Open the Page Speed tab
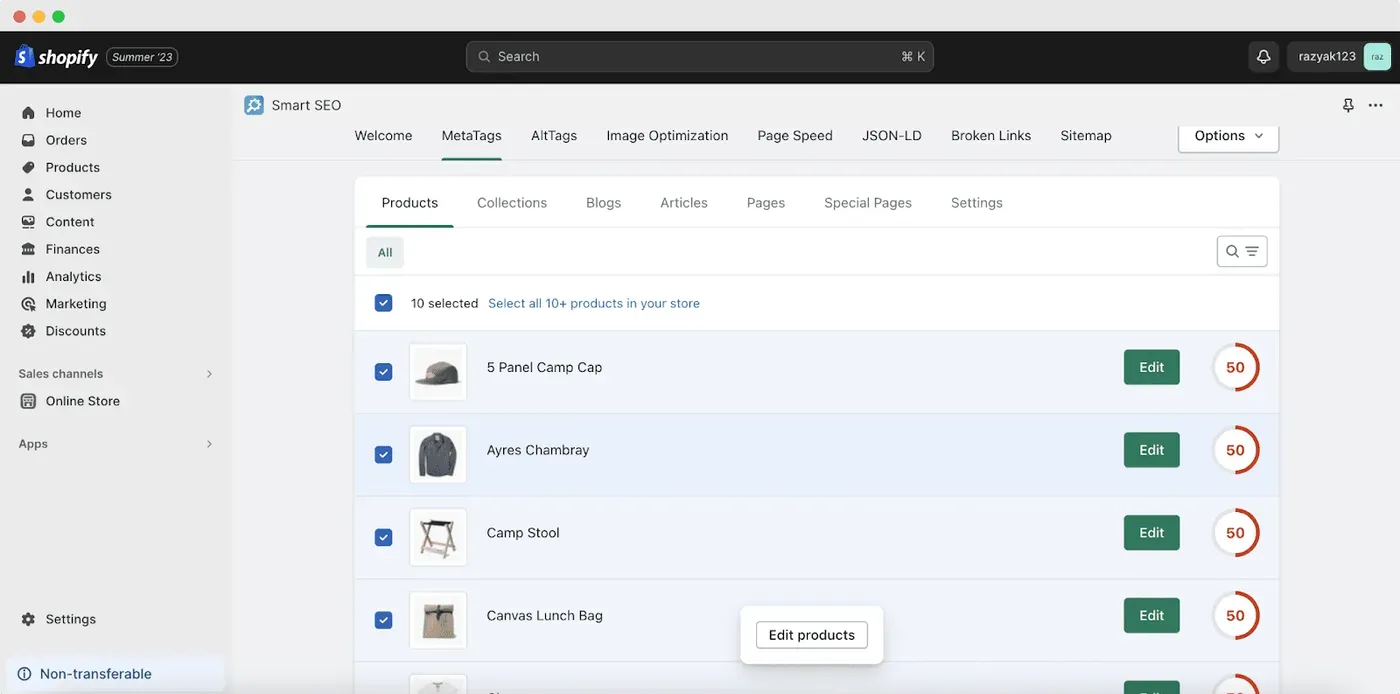Screen dimensions: 1400x694 tap(795, 136)
